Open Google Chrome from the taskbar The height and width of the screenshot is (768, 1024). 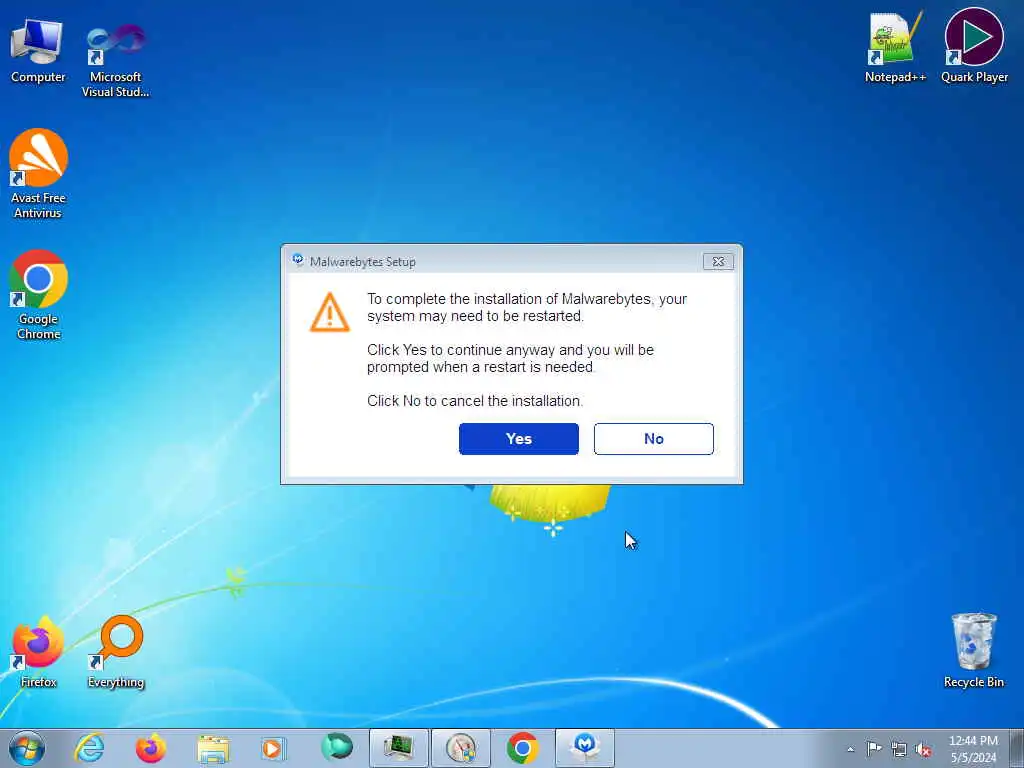click(522, 748)
